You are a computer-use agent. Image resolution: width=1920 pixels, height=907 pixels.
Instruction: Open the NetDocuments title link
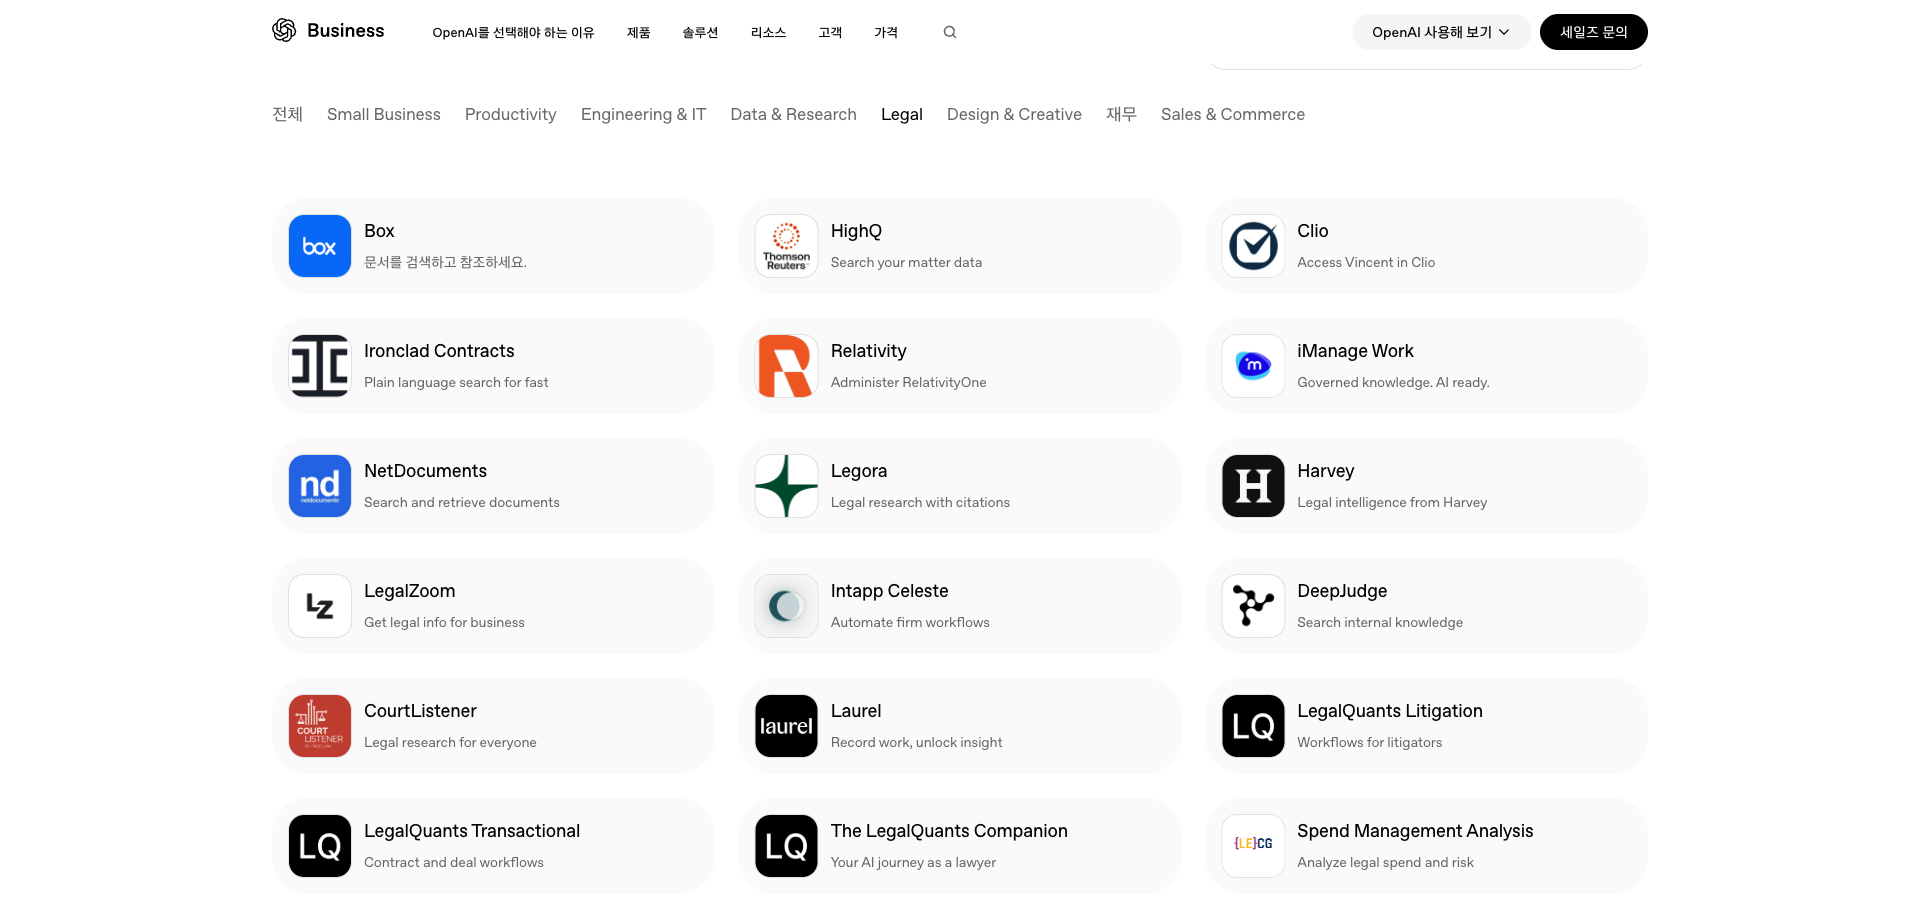point(425,471)
